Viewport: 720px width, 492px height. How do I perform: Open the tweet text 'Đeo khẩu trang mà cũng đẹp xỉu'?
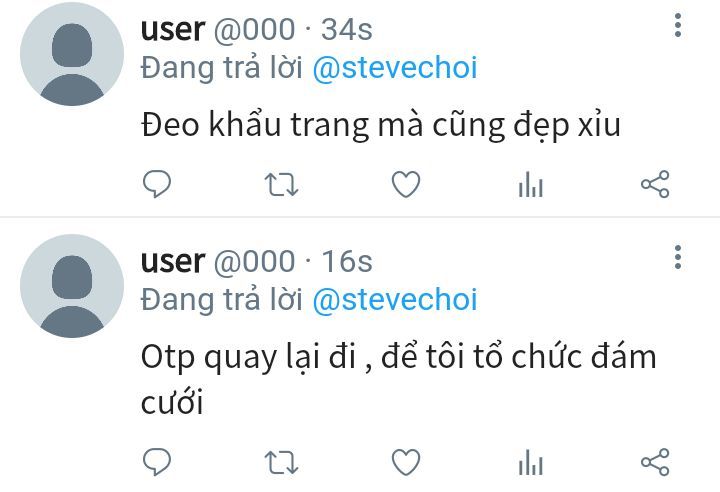pyautogui.click(x=381, y=125)
